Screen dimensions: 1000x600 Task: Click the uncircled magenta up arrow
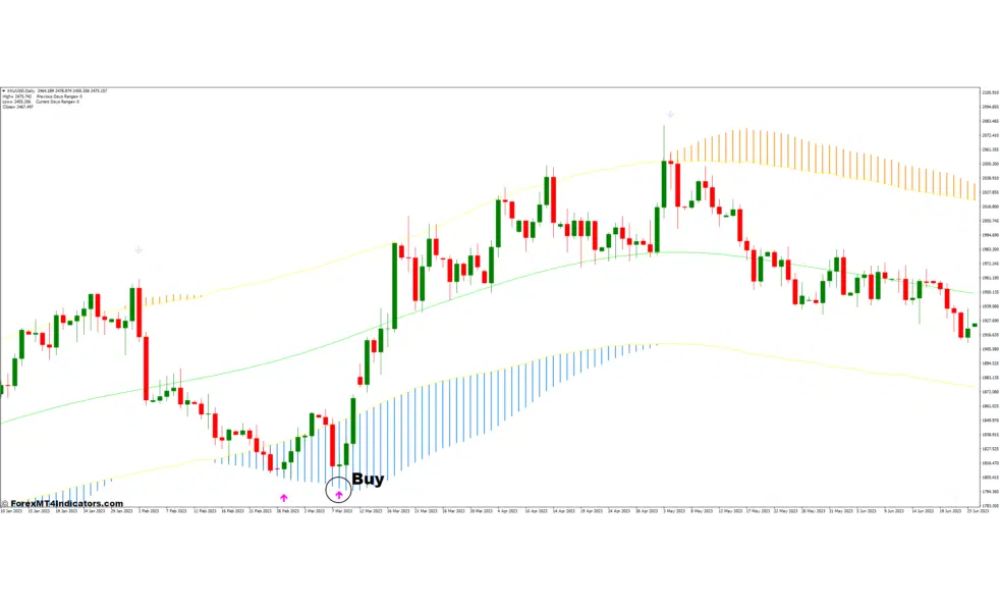tap(284, 496)
